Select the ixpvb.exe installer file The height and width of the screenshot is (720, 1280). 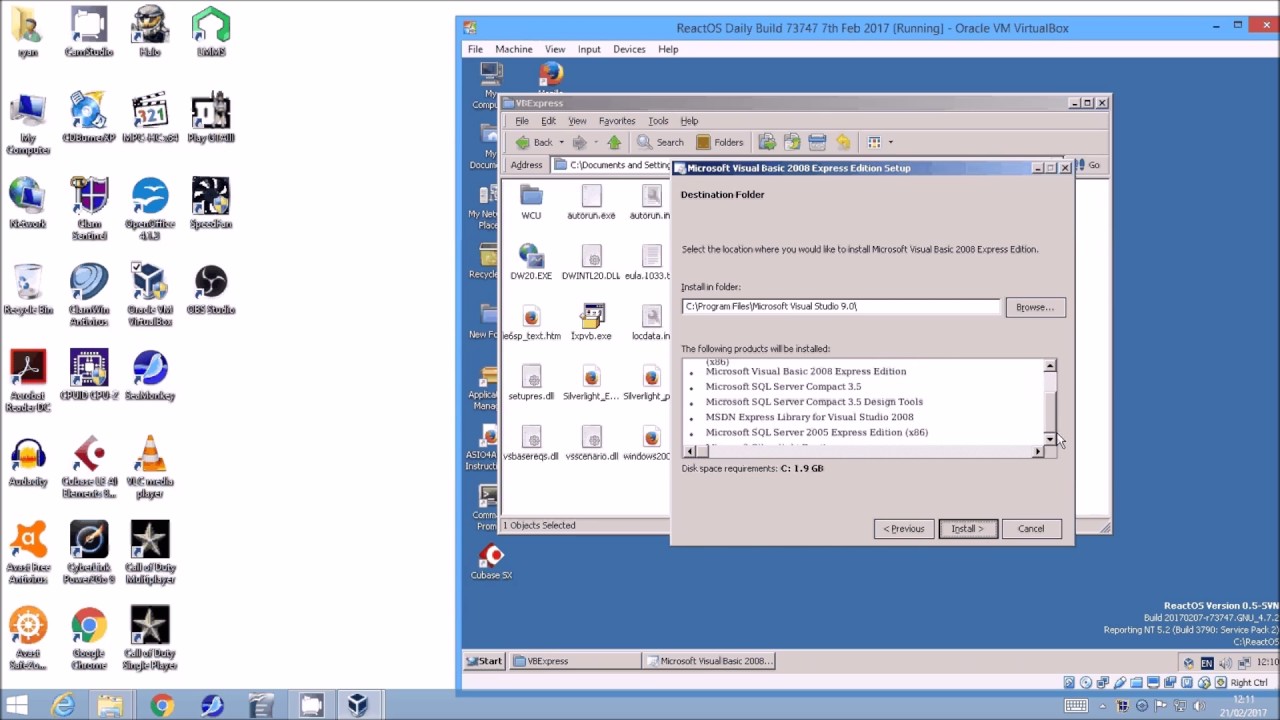point(591,323)
